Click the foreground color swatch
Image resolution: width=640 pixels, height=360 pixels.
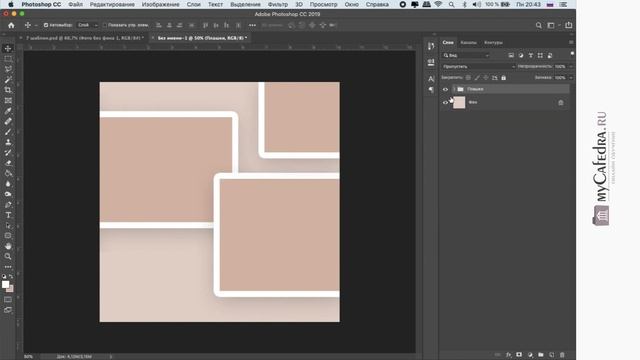click(5, 284)
